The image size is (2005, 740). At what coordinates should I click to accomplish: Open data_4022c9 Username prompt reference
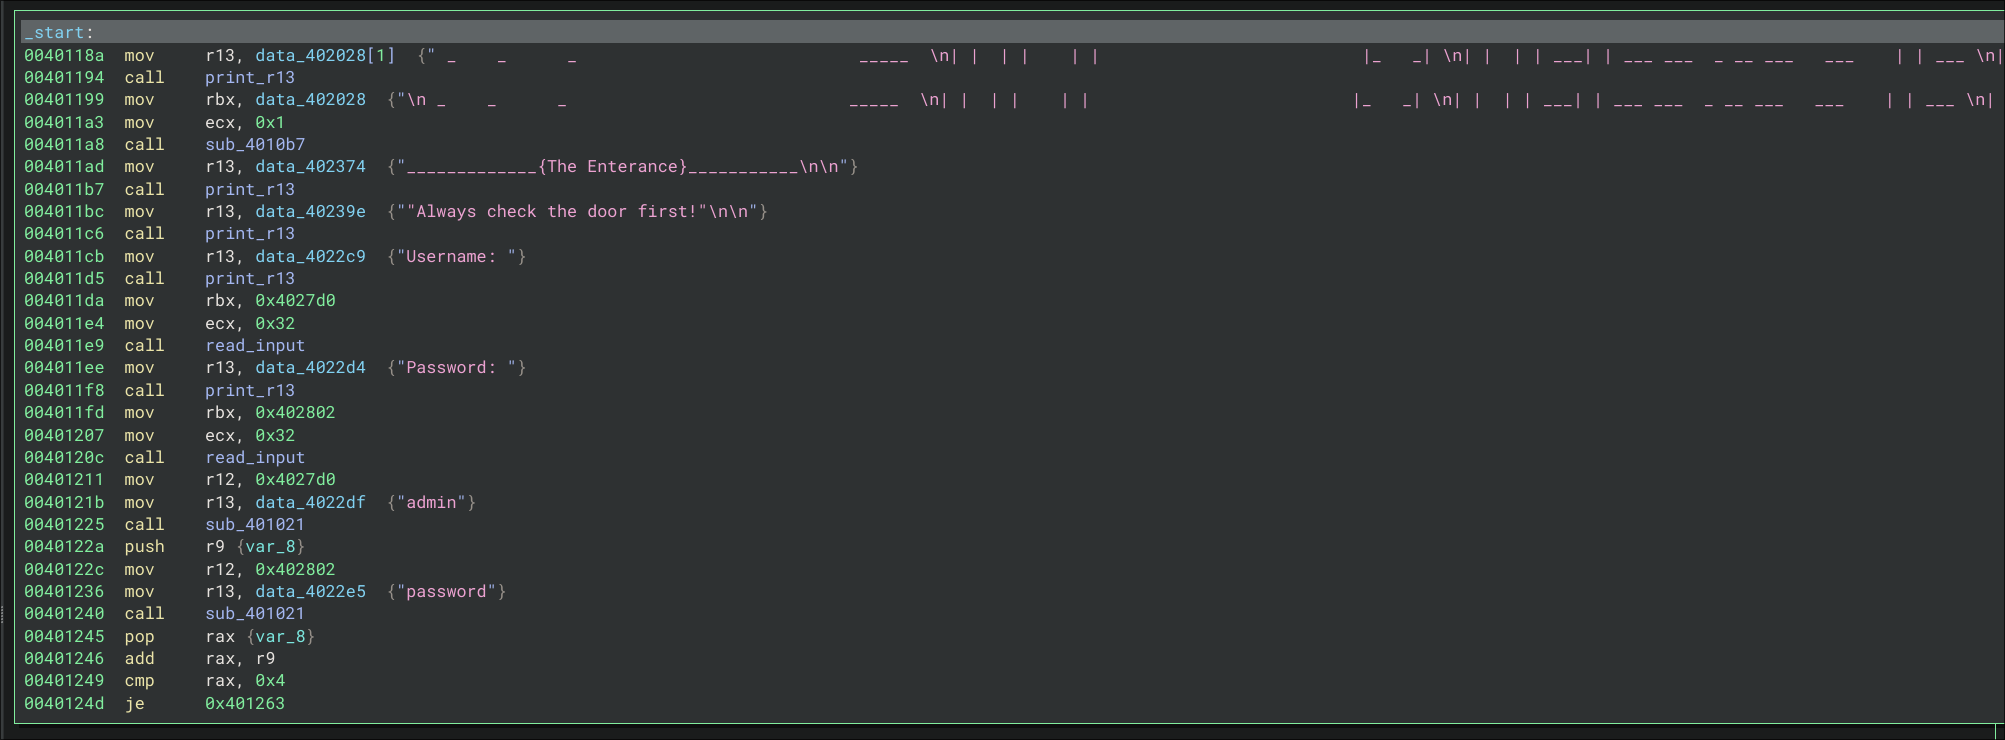click(x=310, y=257)
